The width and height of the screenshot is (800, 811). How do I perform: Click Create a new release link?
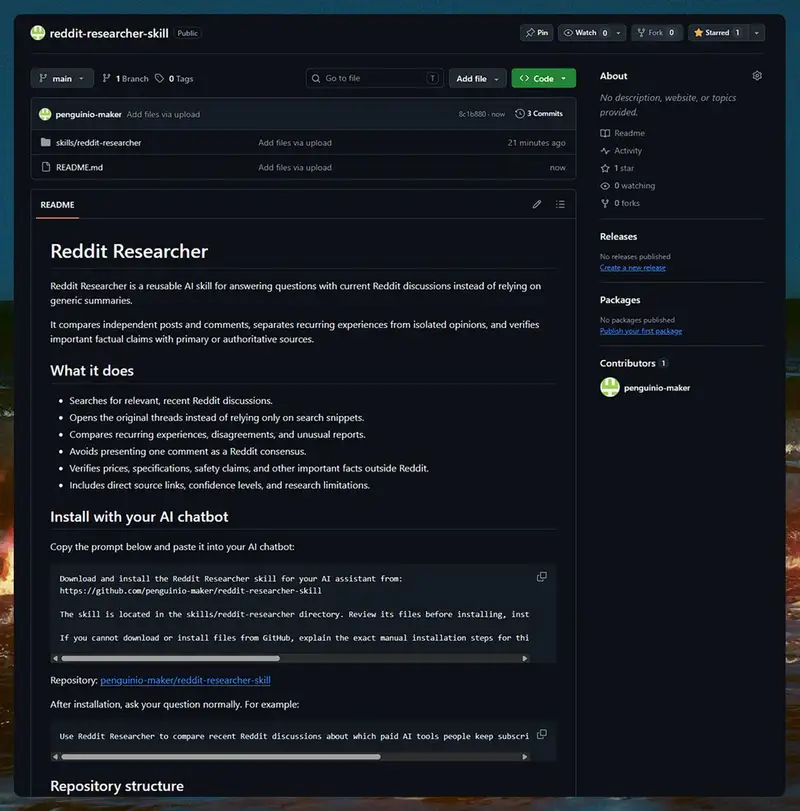point(632,267)
